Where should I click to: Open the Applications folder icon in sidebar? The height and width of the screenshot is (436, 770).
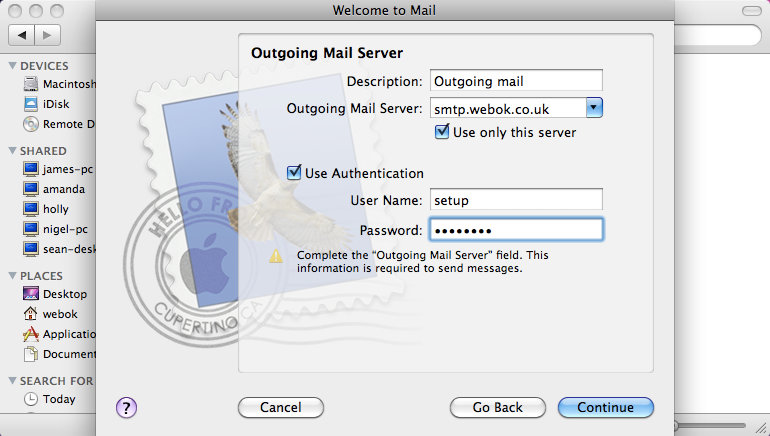30,334
